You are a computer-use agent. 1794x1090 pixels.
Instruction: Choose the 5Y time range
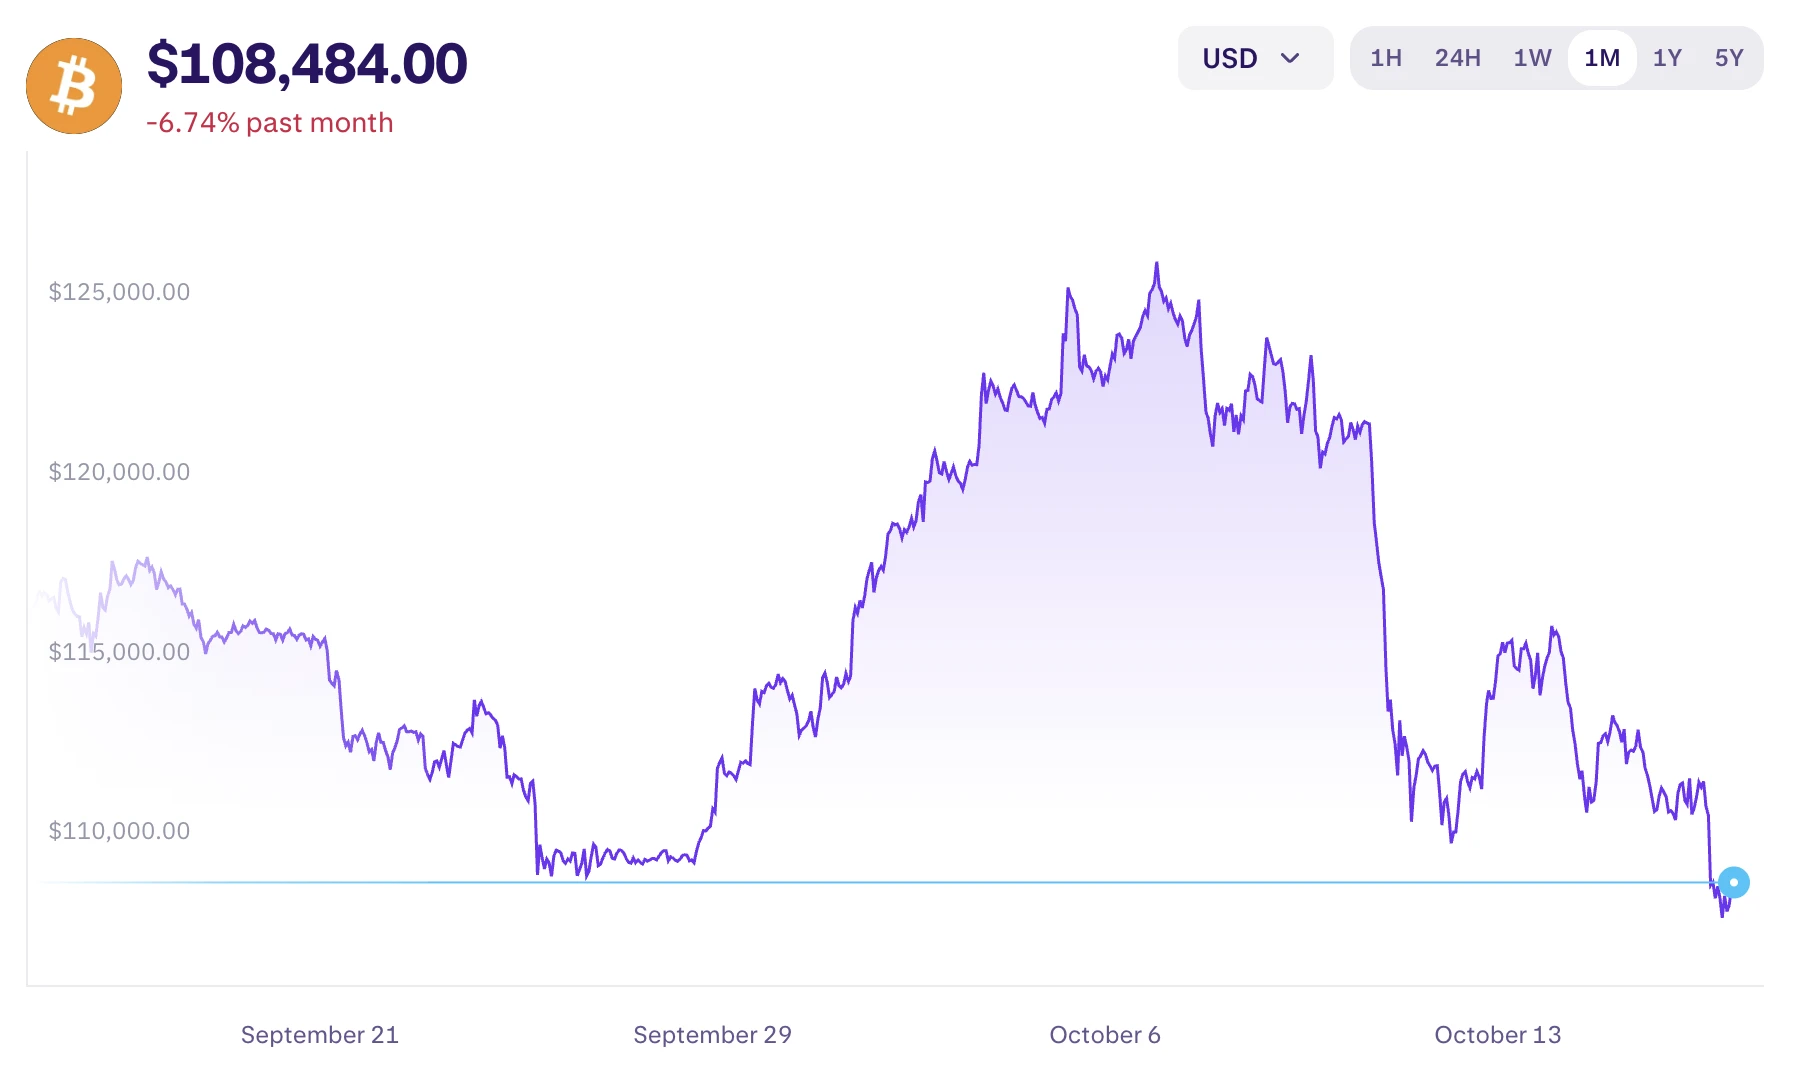click(1729, 58)
